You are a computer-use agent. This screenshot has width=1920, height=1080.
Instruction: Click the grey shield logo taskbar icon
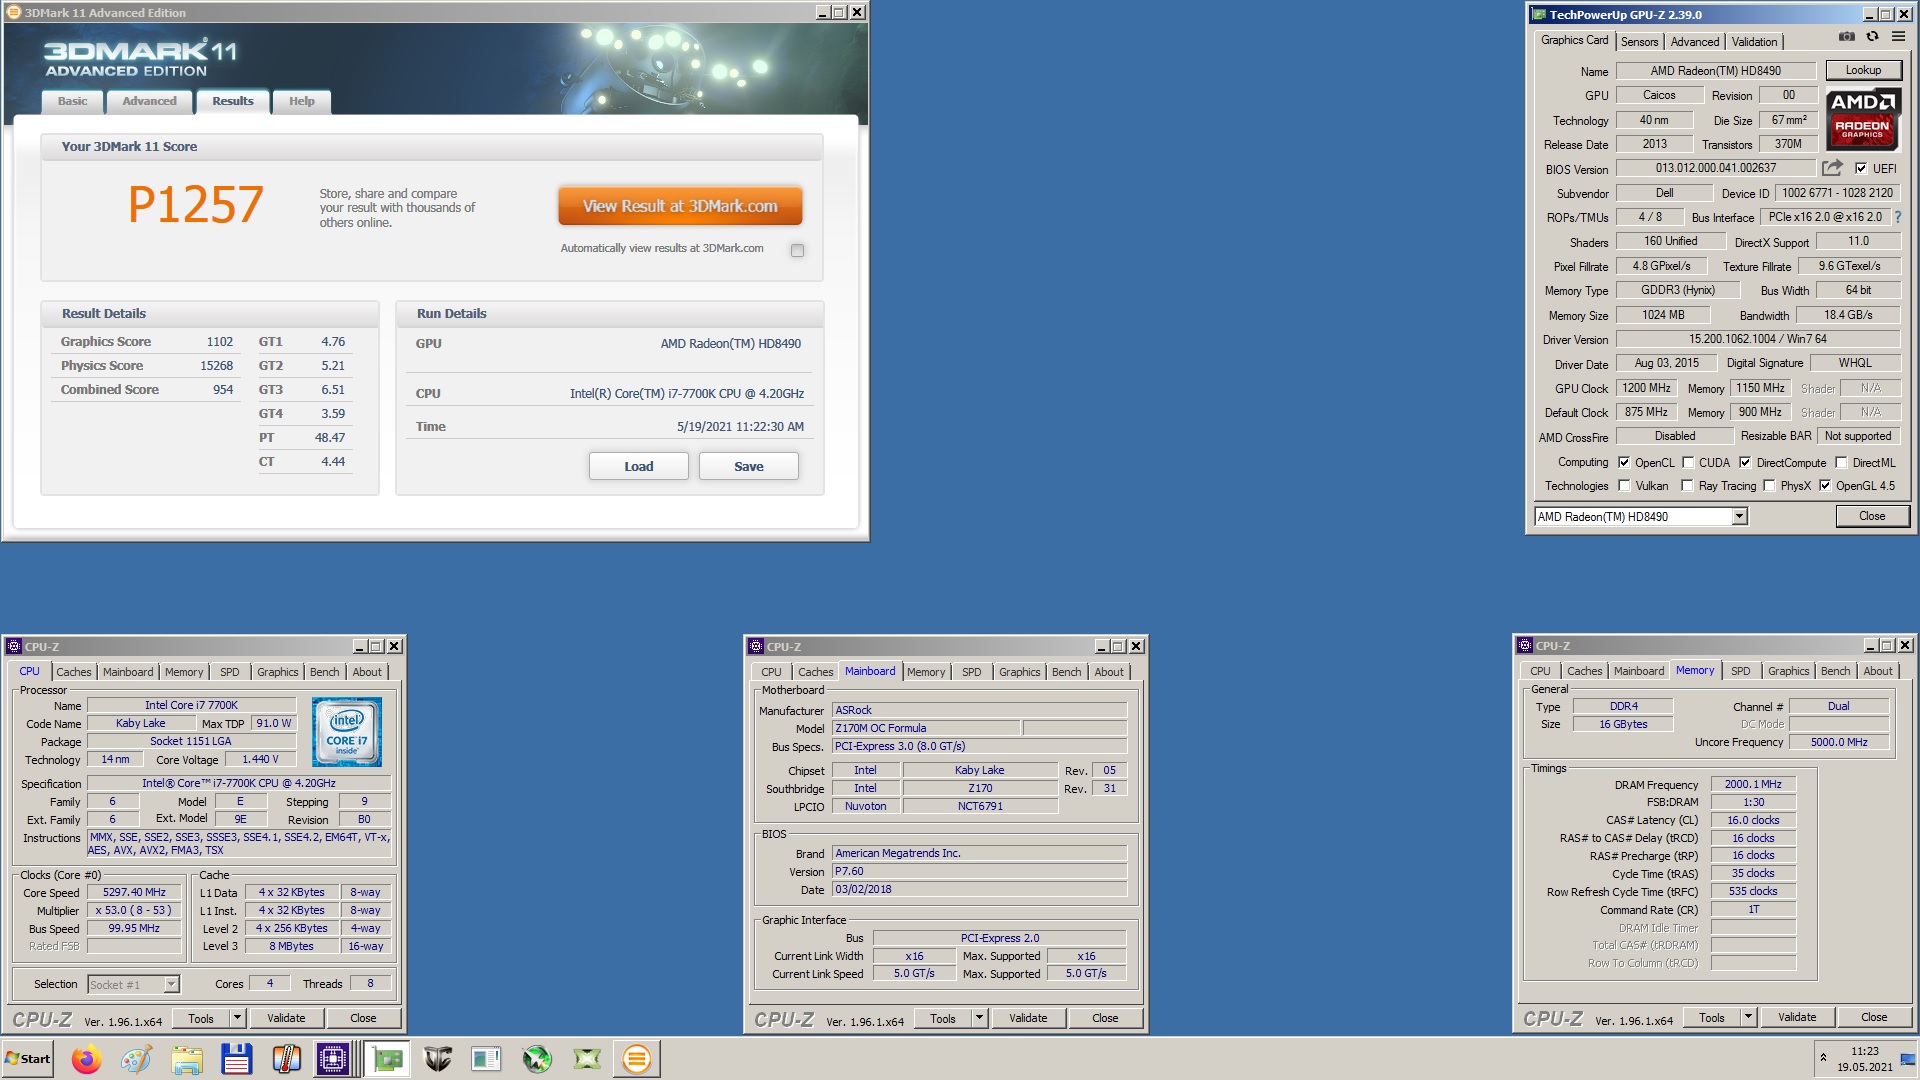[x=437, y=1058]
